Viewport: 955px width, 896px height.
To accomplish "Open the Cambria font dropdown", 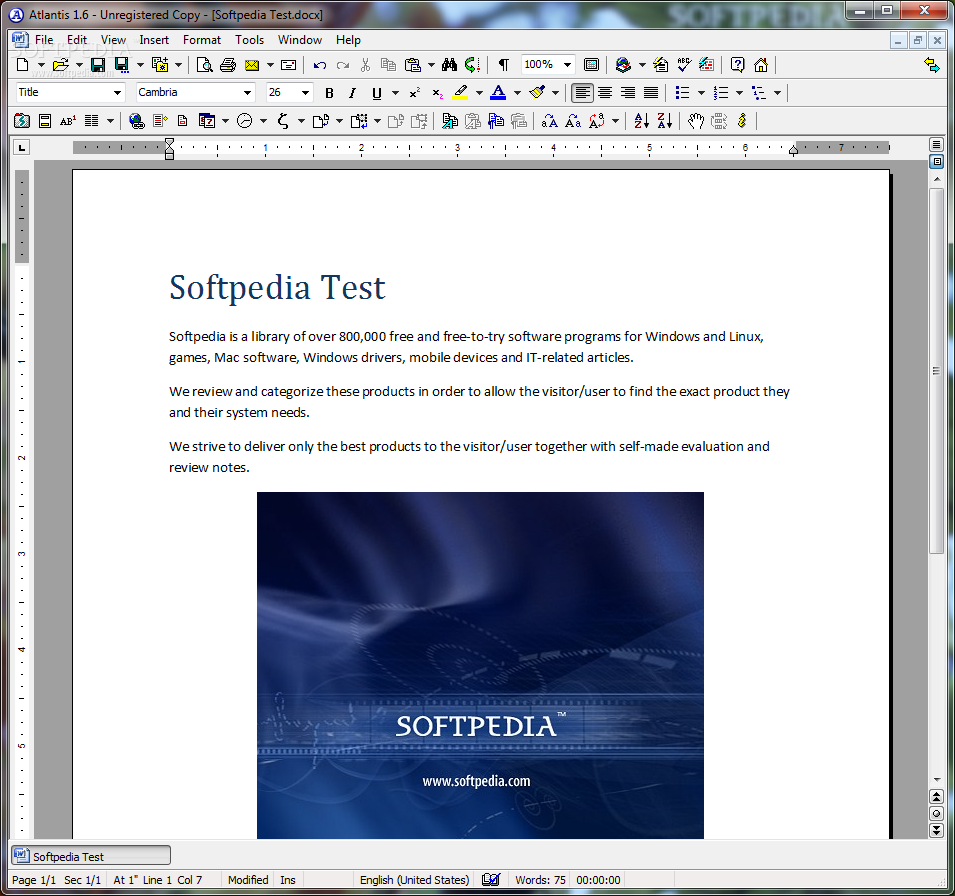I will pos(247,93).
